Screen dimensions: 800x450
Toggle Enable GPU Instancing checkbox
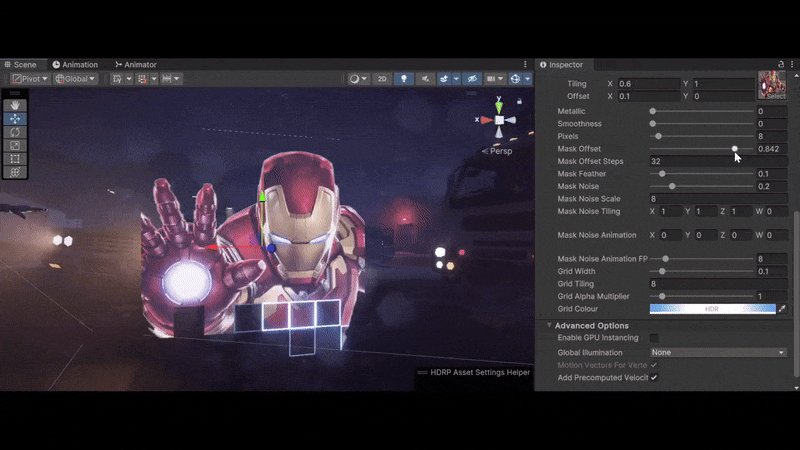click(x=654, y=338)
